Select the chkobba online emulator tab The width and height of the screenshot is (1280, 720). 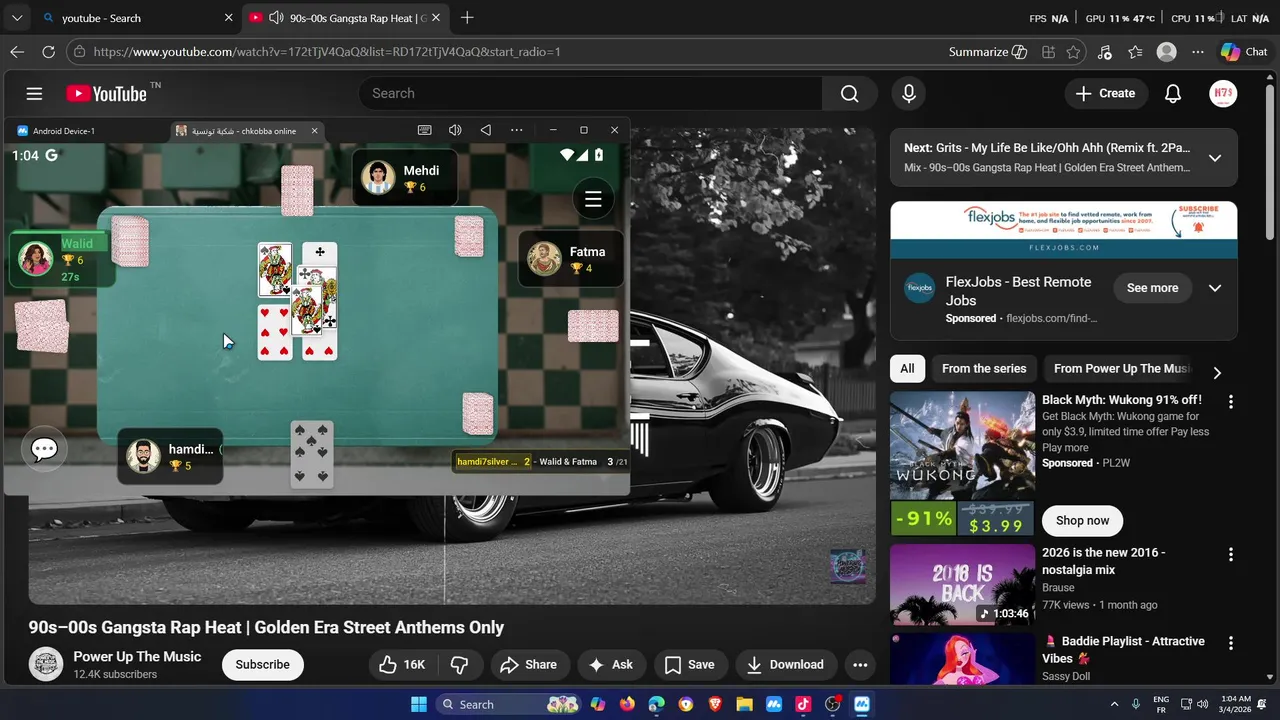[246, 131]
